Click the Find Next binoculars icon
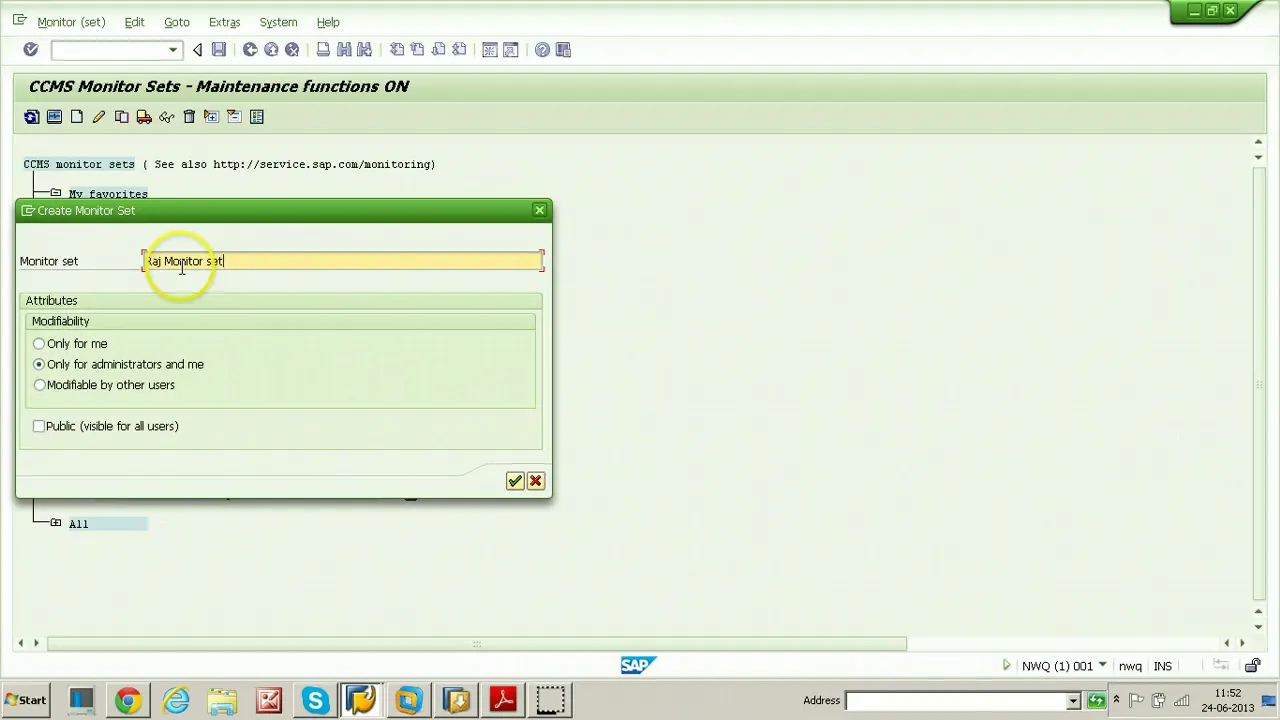Screen dimensions: 1280x720 [x=365, y=49]
